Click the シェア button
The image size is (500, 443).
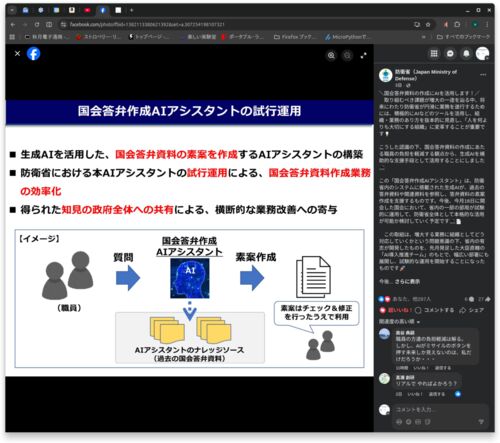pos(472,310)
